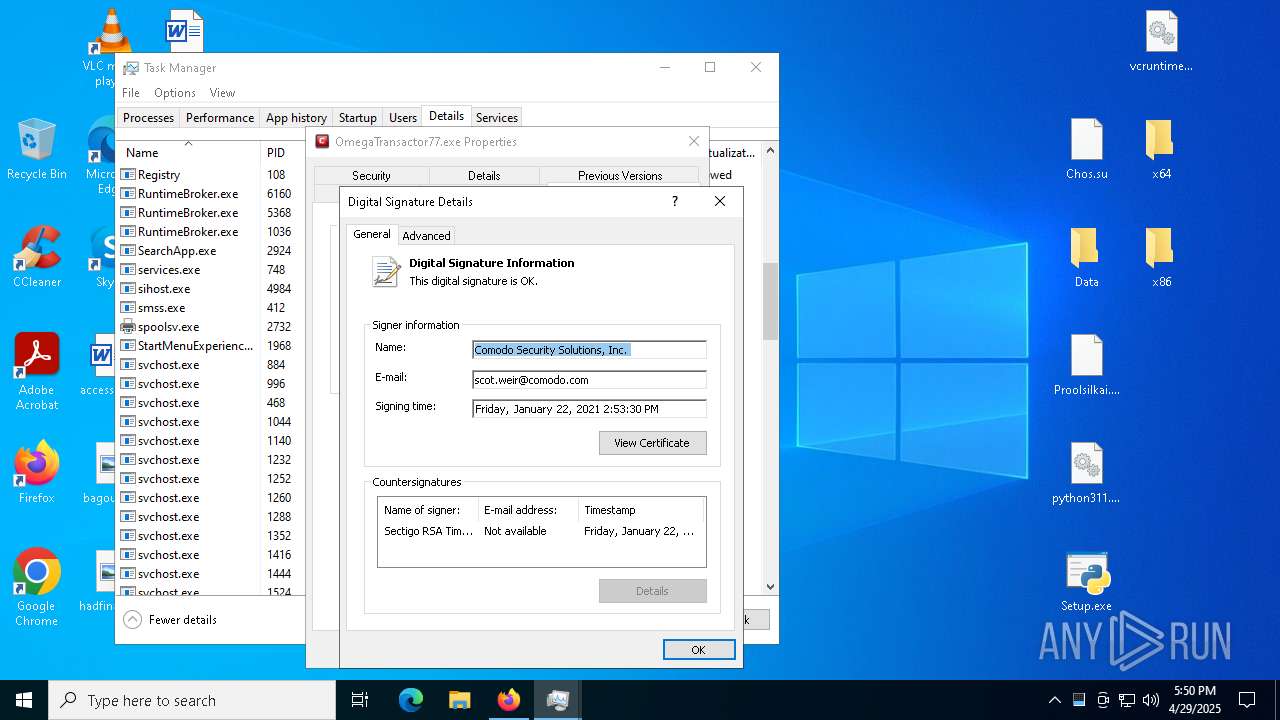Click the help question mark in Digital Signature Details
This screenshot has height=720, width=1280.
675,201
